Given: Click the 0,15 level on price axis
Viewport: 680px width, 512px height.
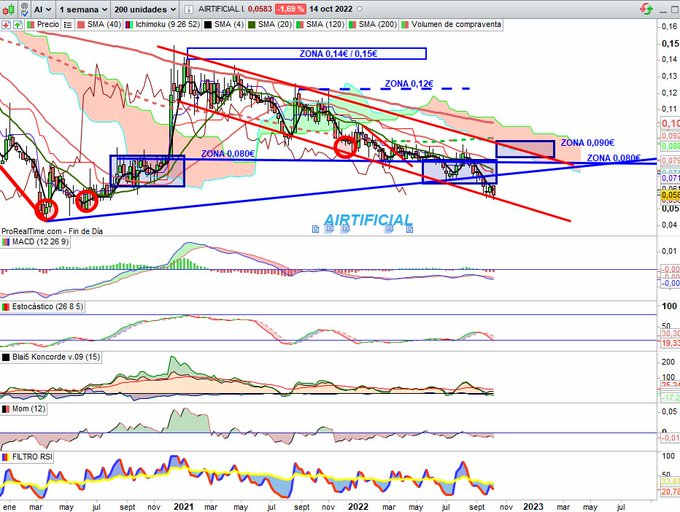Looking at the screenshot, I should point(670,43).
